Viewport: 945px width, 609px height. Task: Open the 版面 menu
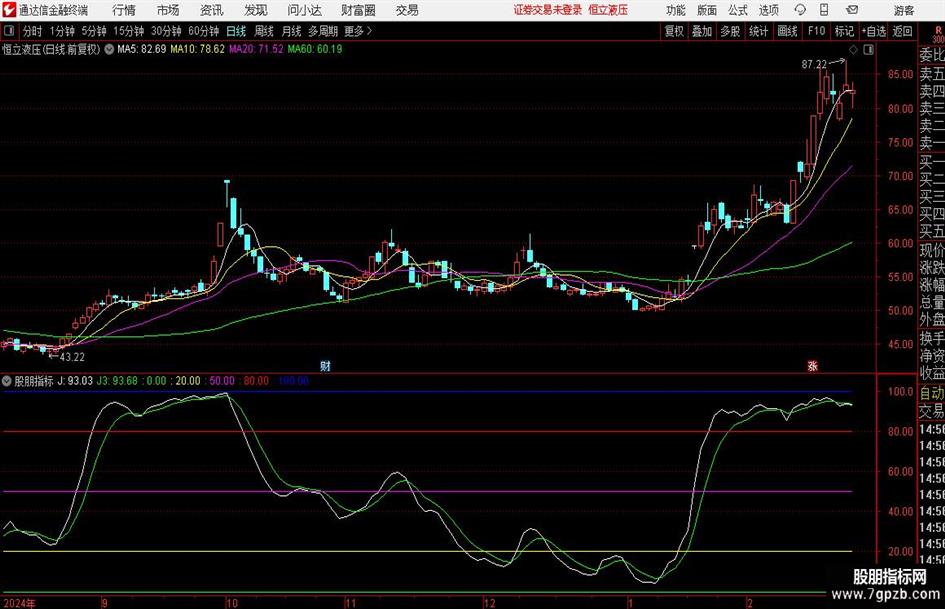707,10
